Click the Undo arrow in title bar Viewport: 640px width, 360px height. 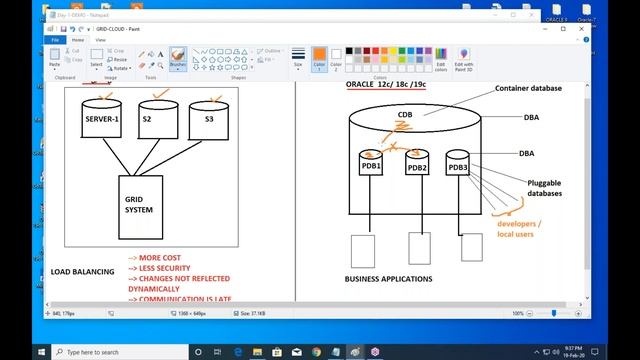[x=72, y=29]
